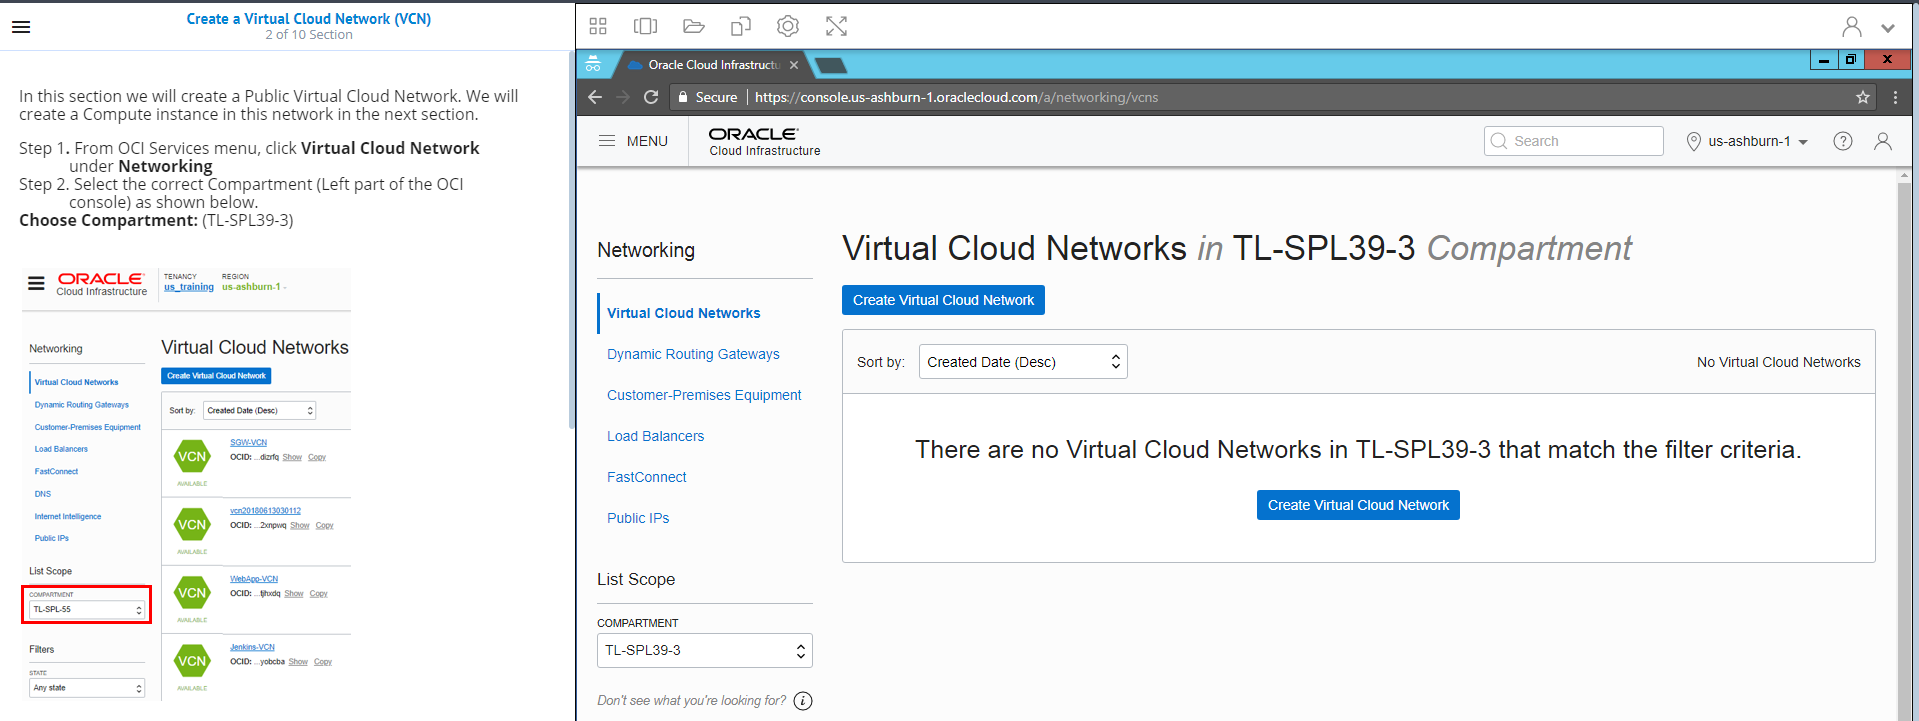This screenshot has height=721, width=1919.
Task: Toggle the split panel layout icon
Action: pyautogui.click(x=646, y=26)
